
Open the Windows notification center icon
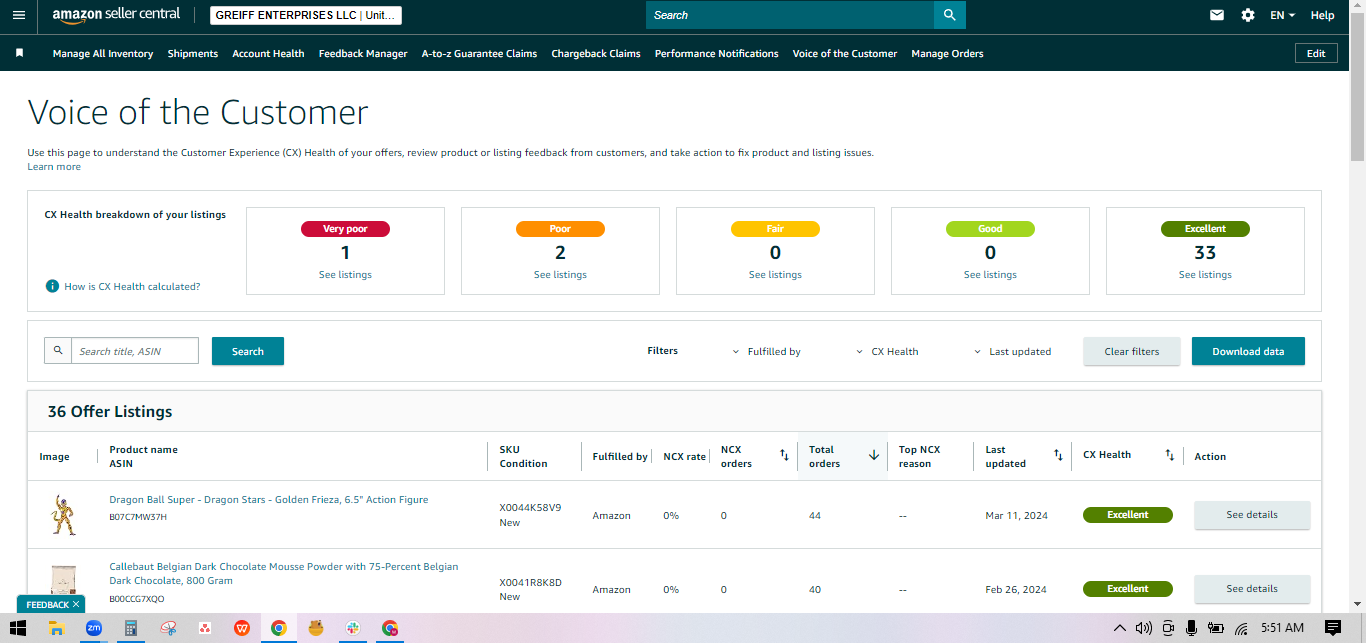1333,628
